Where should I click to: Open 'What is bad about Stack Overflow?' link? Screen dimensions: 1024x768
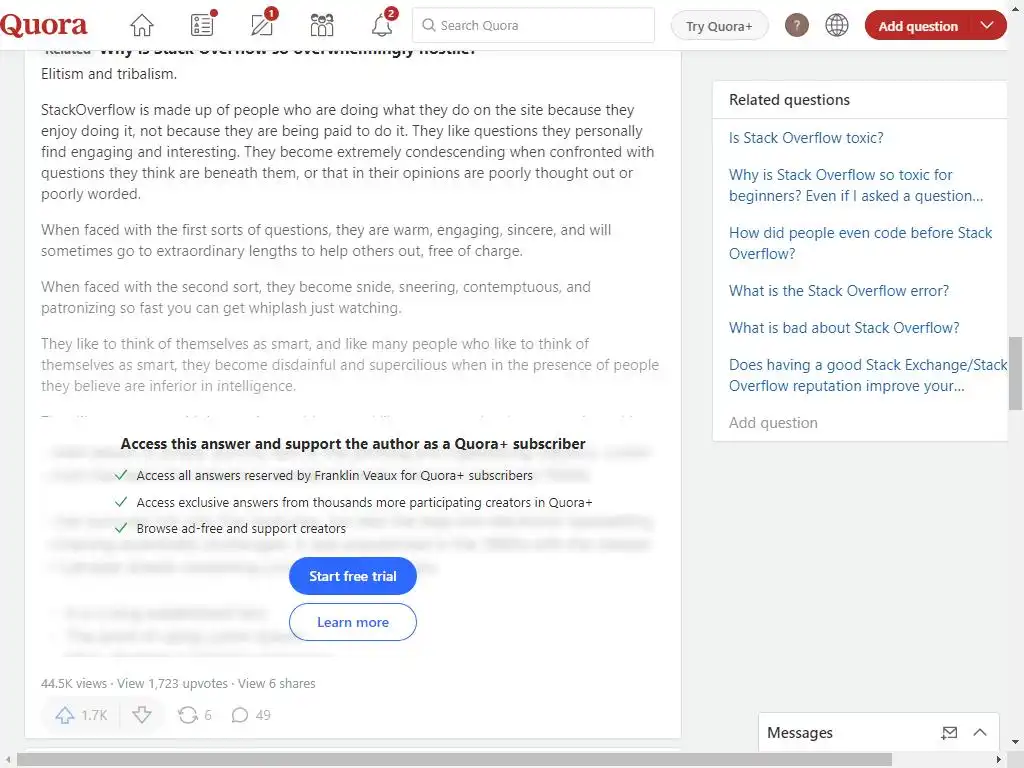844,328
